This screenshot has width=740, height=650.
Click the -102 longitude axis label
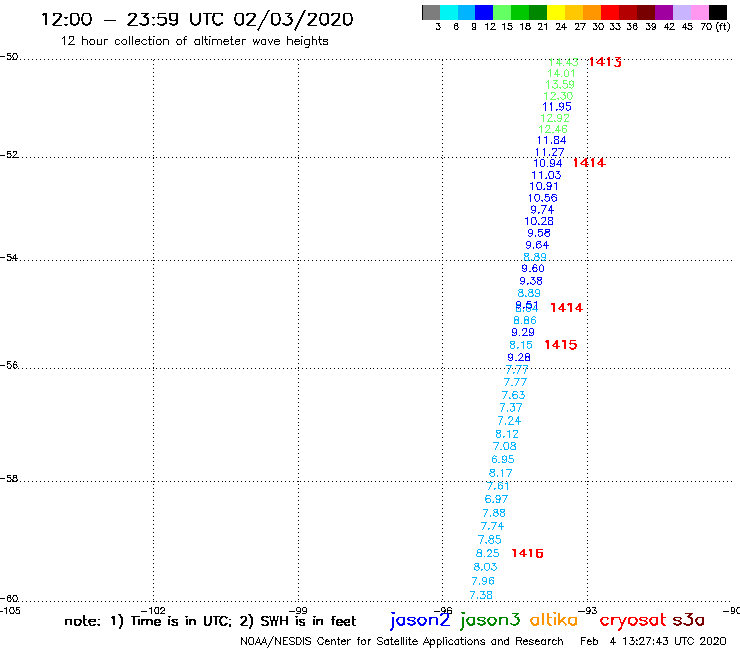click(153, 611)
